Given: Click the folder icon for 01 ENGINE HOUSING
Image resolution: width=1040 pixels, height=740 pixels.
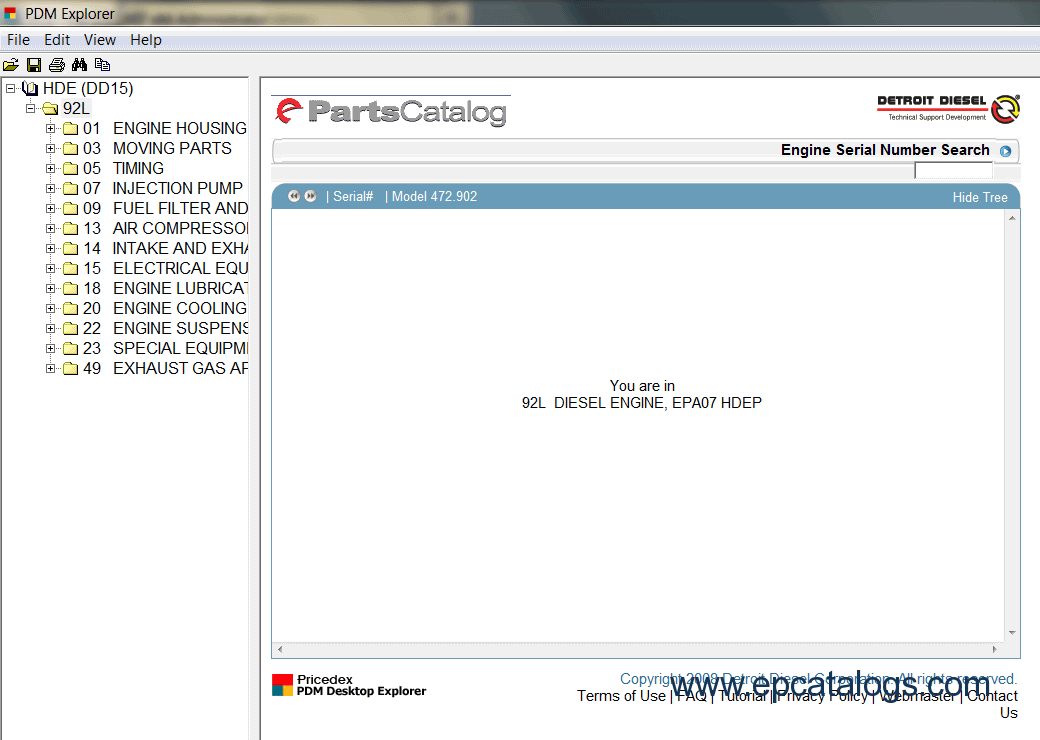Looking at the screenshot, I should (x=70, y=129).
